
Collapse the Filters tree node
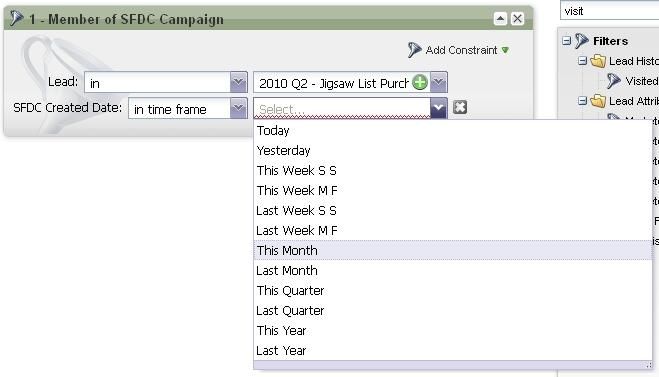coord(567,41)
